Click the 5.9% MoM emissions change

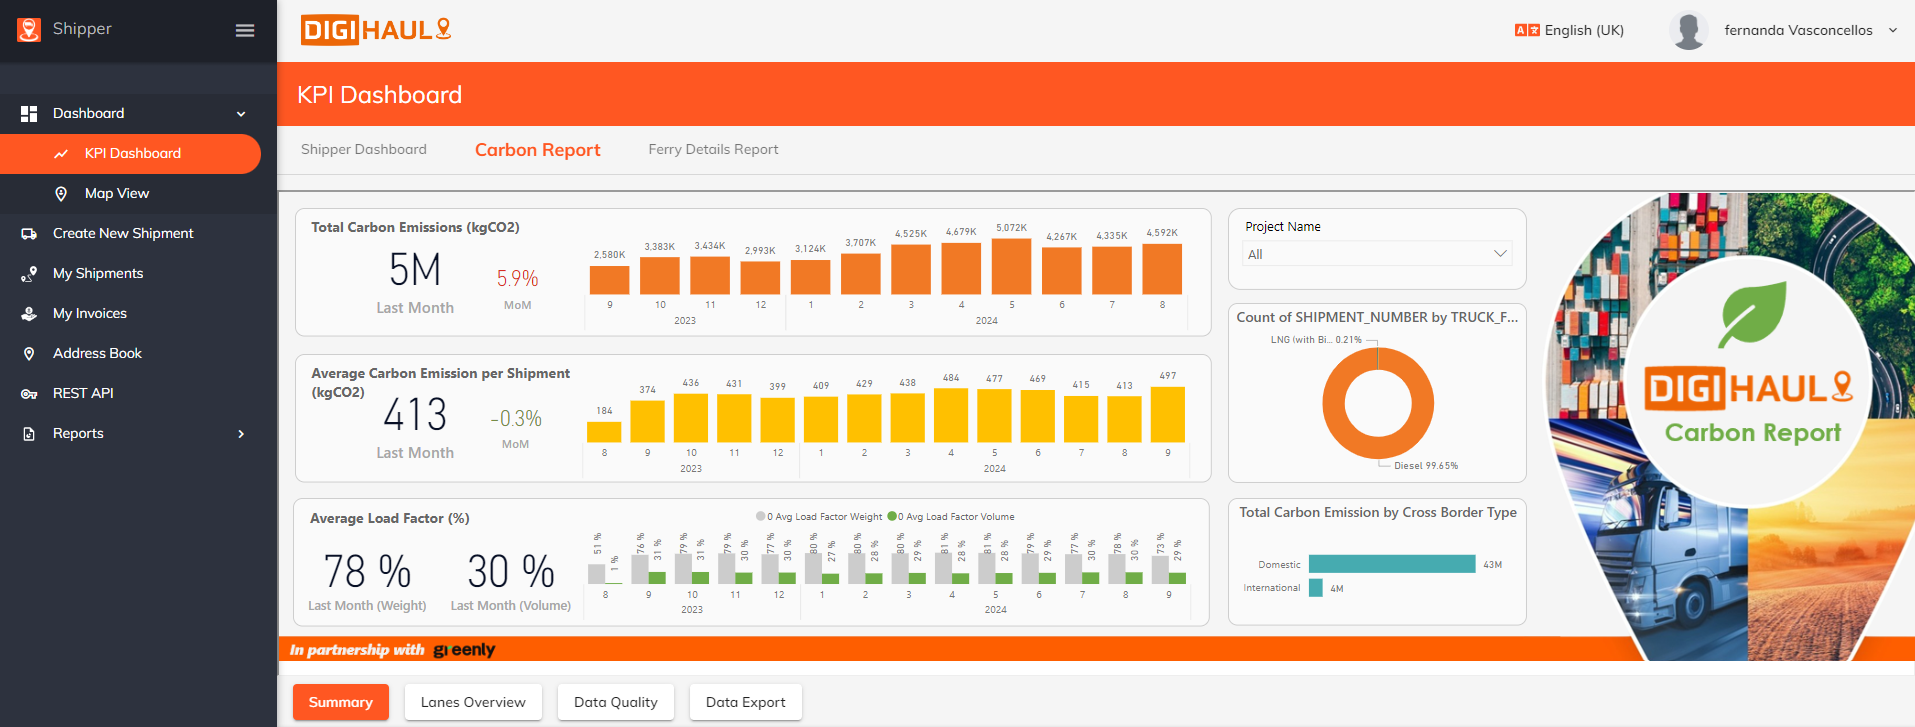point(517,278)
